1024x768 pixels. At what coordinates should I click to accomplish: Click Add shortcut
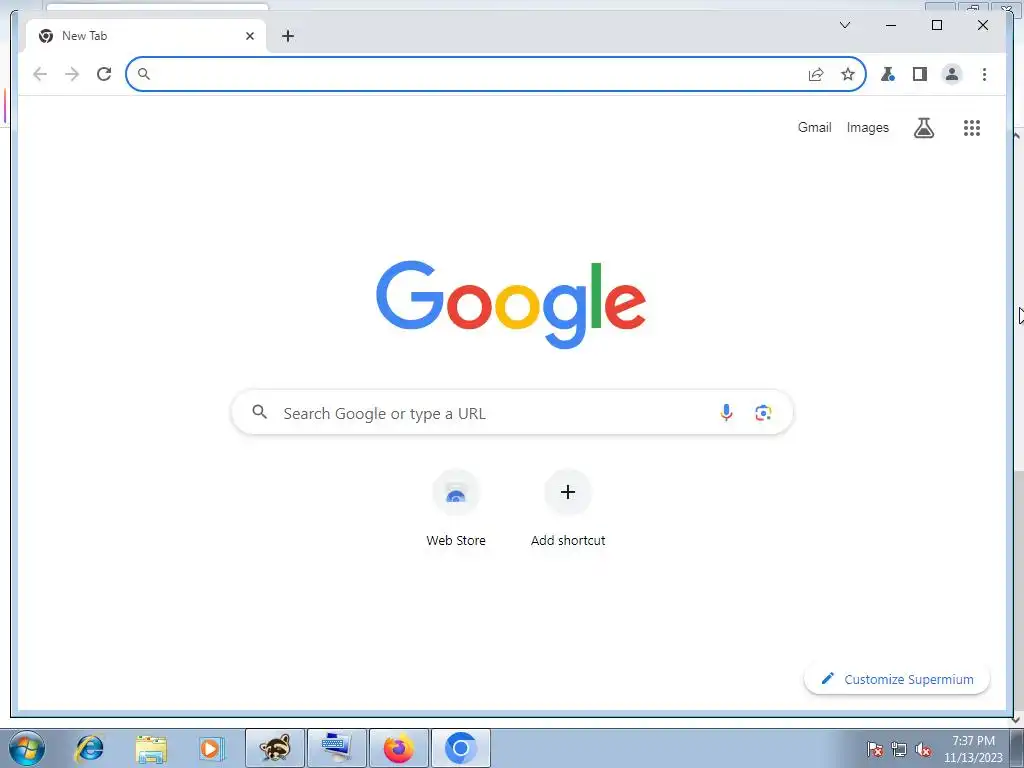click(x=568, y=509)
